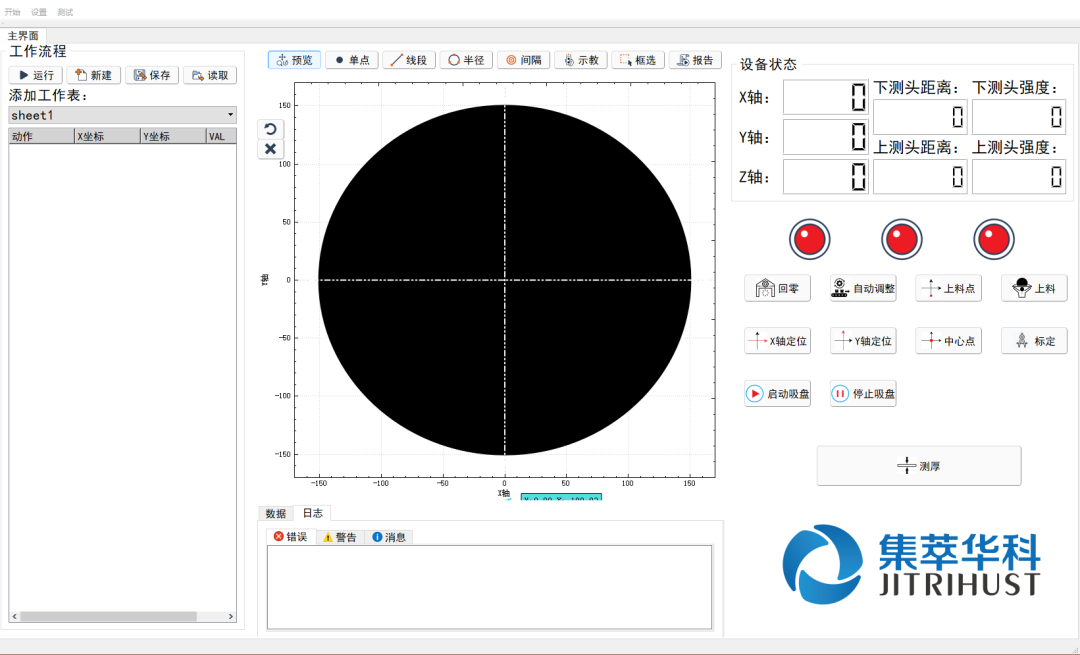1080x655 pixels.
Task: Start the suction cup with 启动吸盘
Action: click(777, 394)
